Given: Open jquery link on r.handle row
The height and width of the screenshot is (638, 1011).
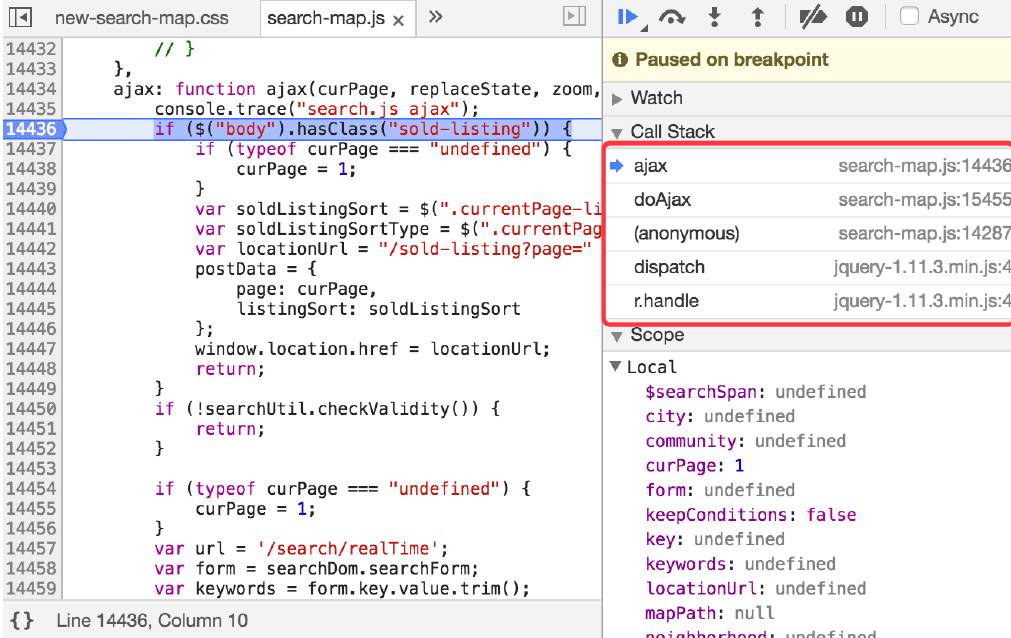Looking at the screenshot, I should [x=922, y=301].
